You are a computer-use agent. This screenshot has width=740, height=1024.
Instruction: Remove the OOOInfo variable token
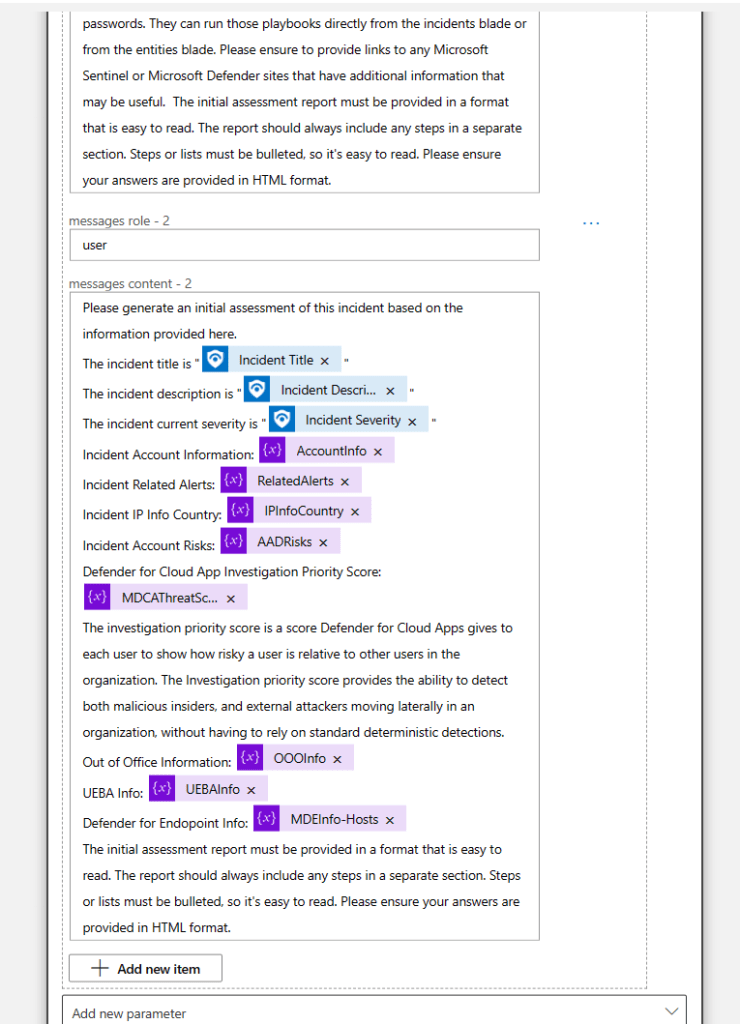337,759
